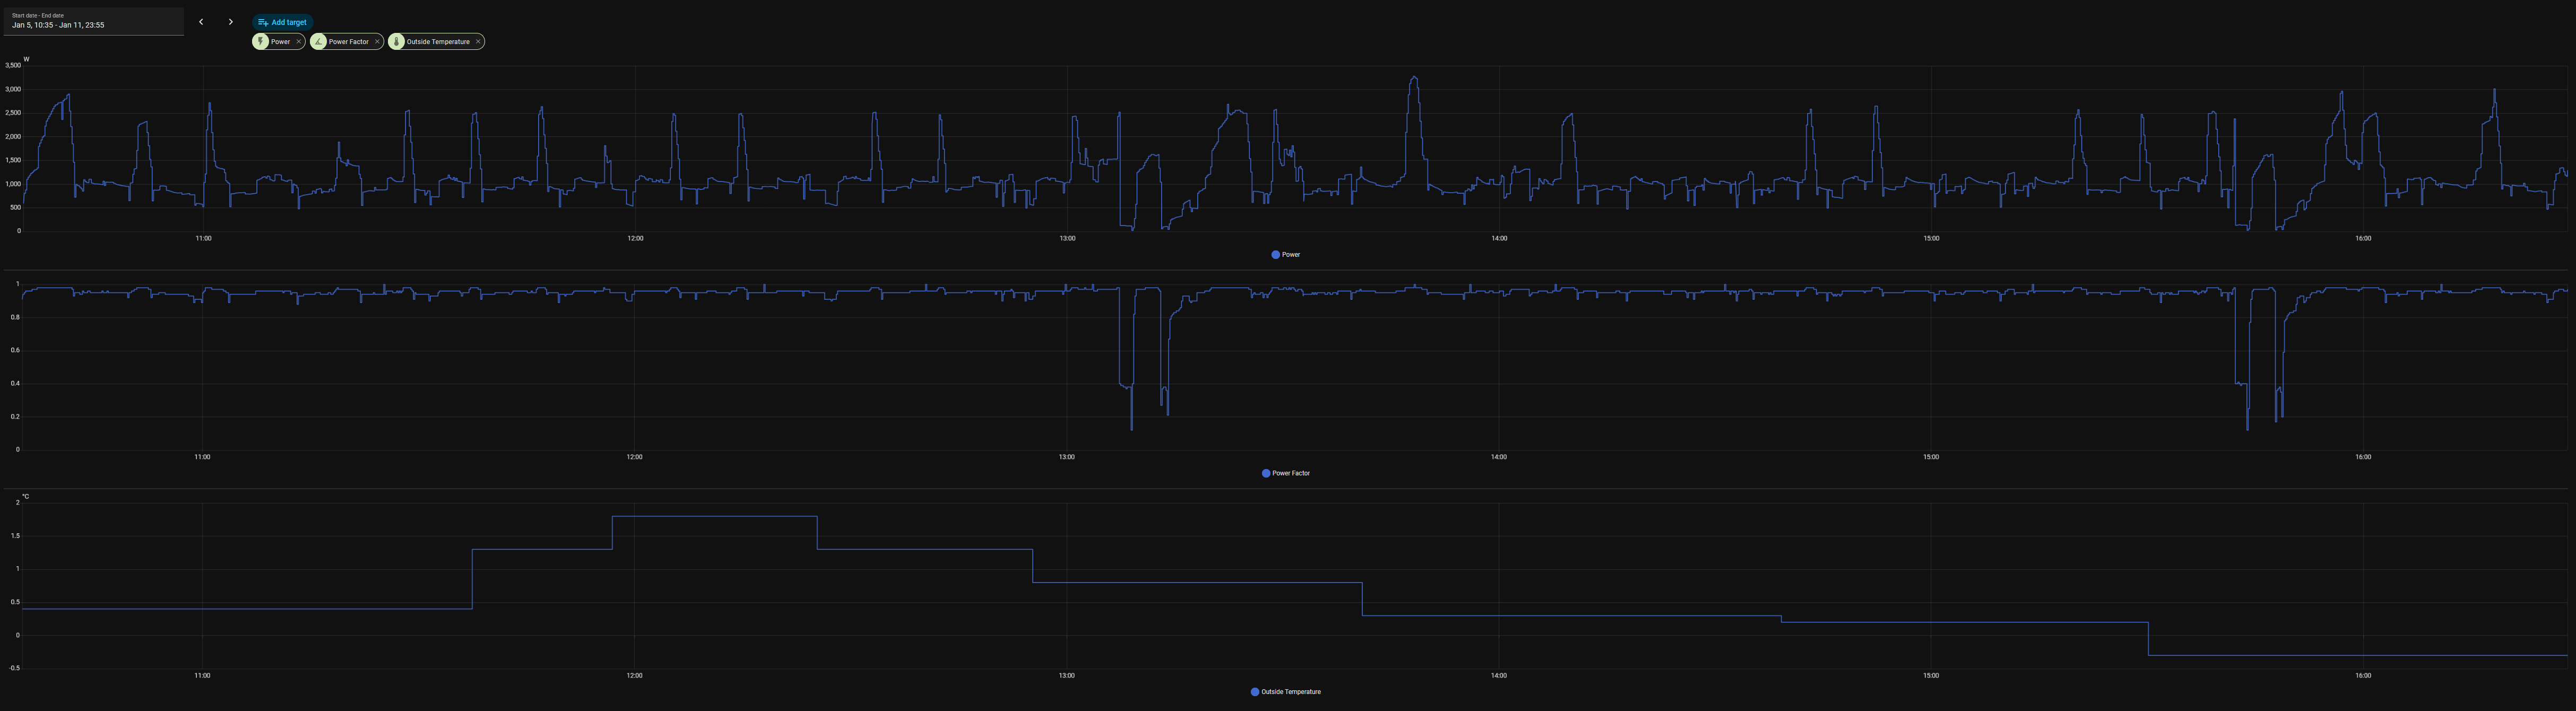Select the Outside Temperature chip label
Viewport: 2576px width, 711px height.
point(438,42)
